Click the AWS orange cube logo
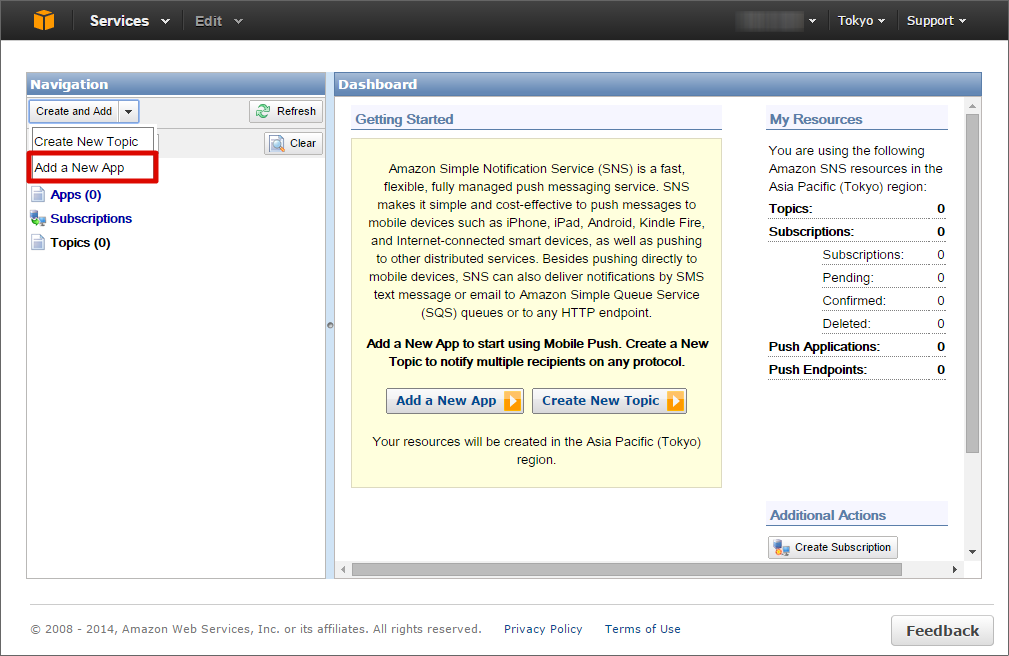This screenshot has width=1009, height=656. pos(44,20)
